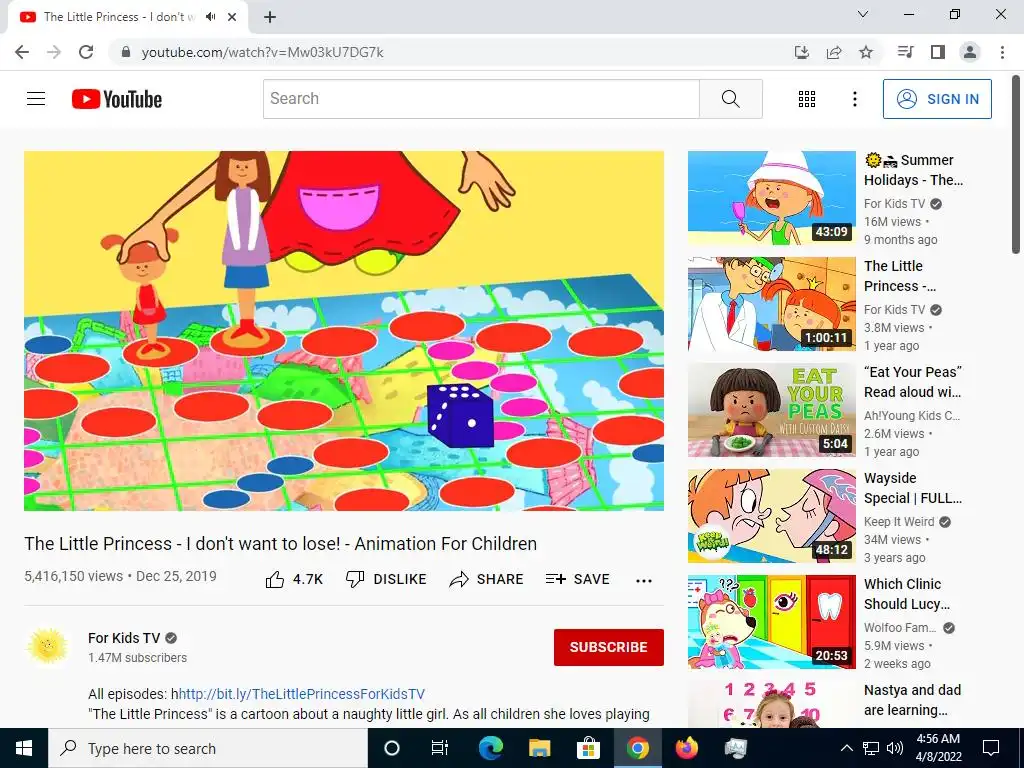Screen dimensions: 1024x768
Task: Open volume control in system tray
Action: pyautogui.click(x=895, y=748)
